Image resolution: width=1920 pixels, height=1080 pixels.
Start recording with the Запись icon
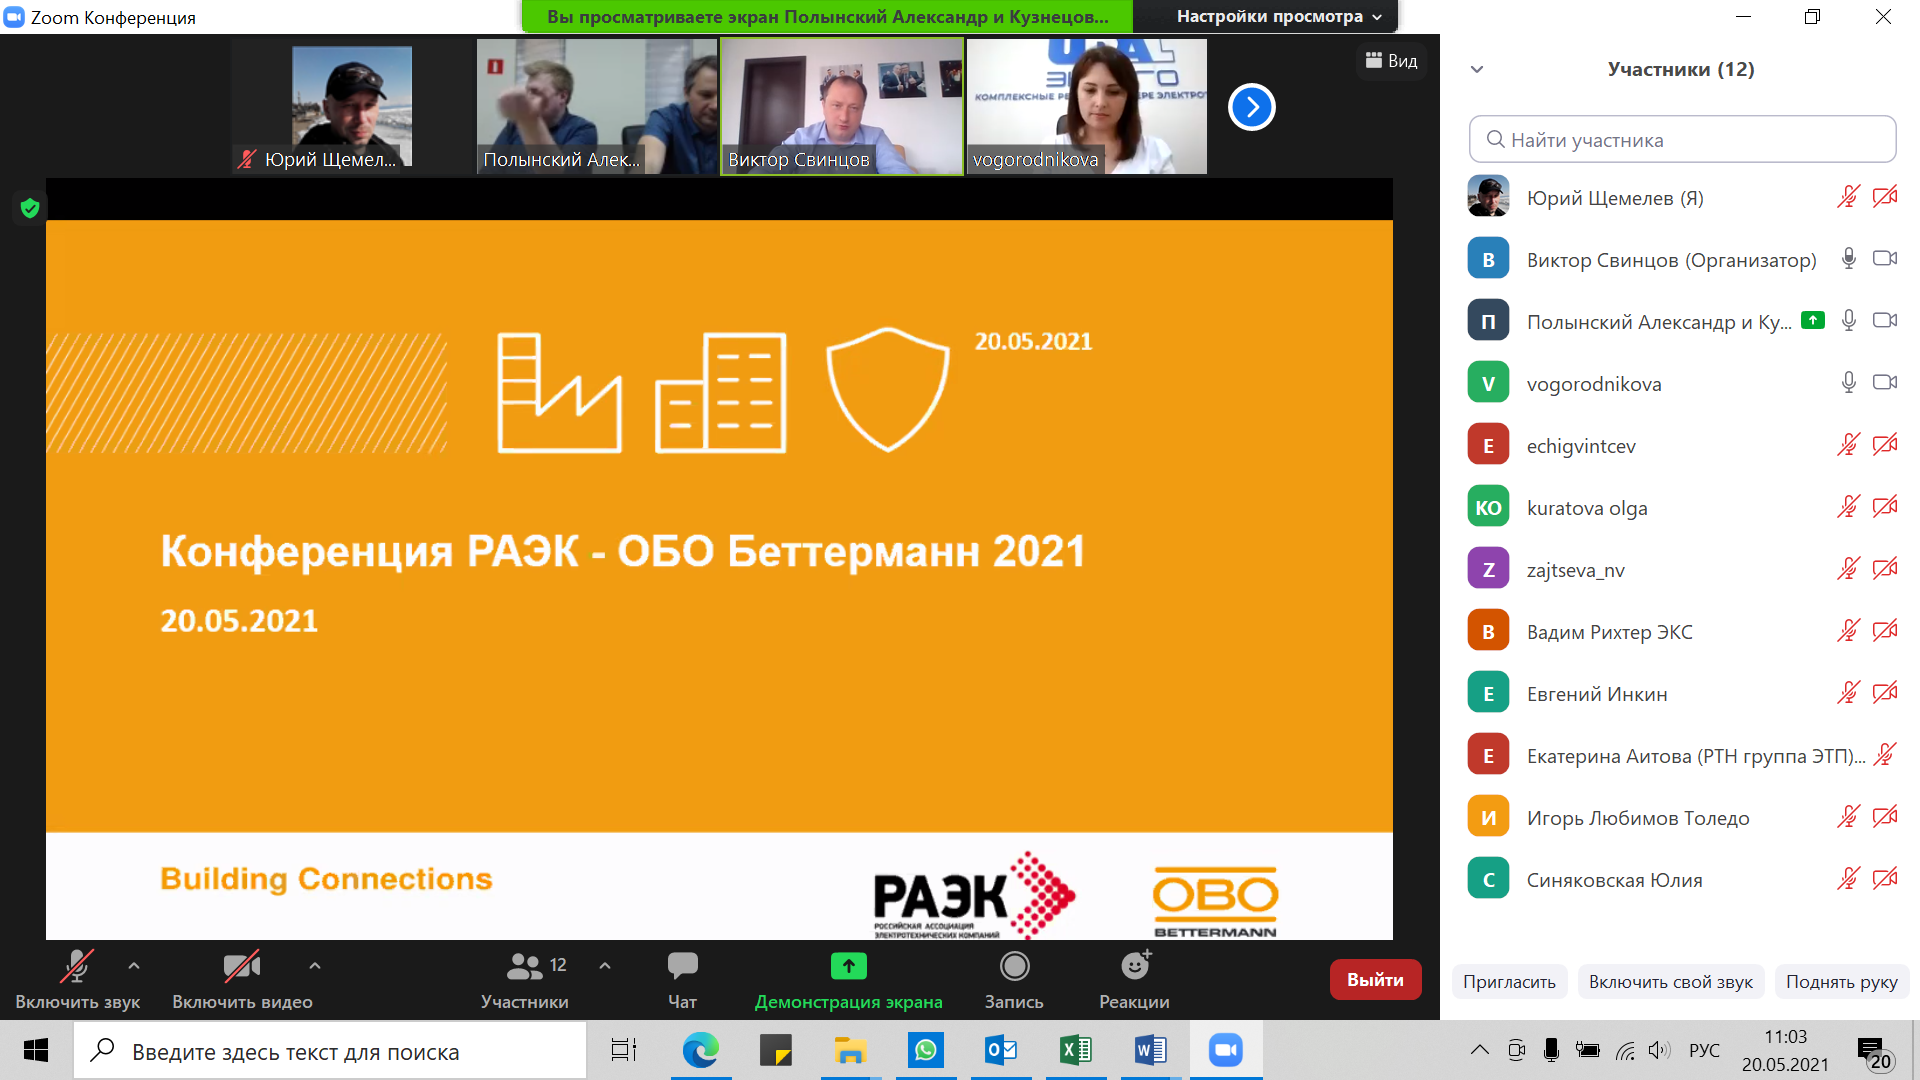[x=1014, y=966]
